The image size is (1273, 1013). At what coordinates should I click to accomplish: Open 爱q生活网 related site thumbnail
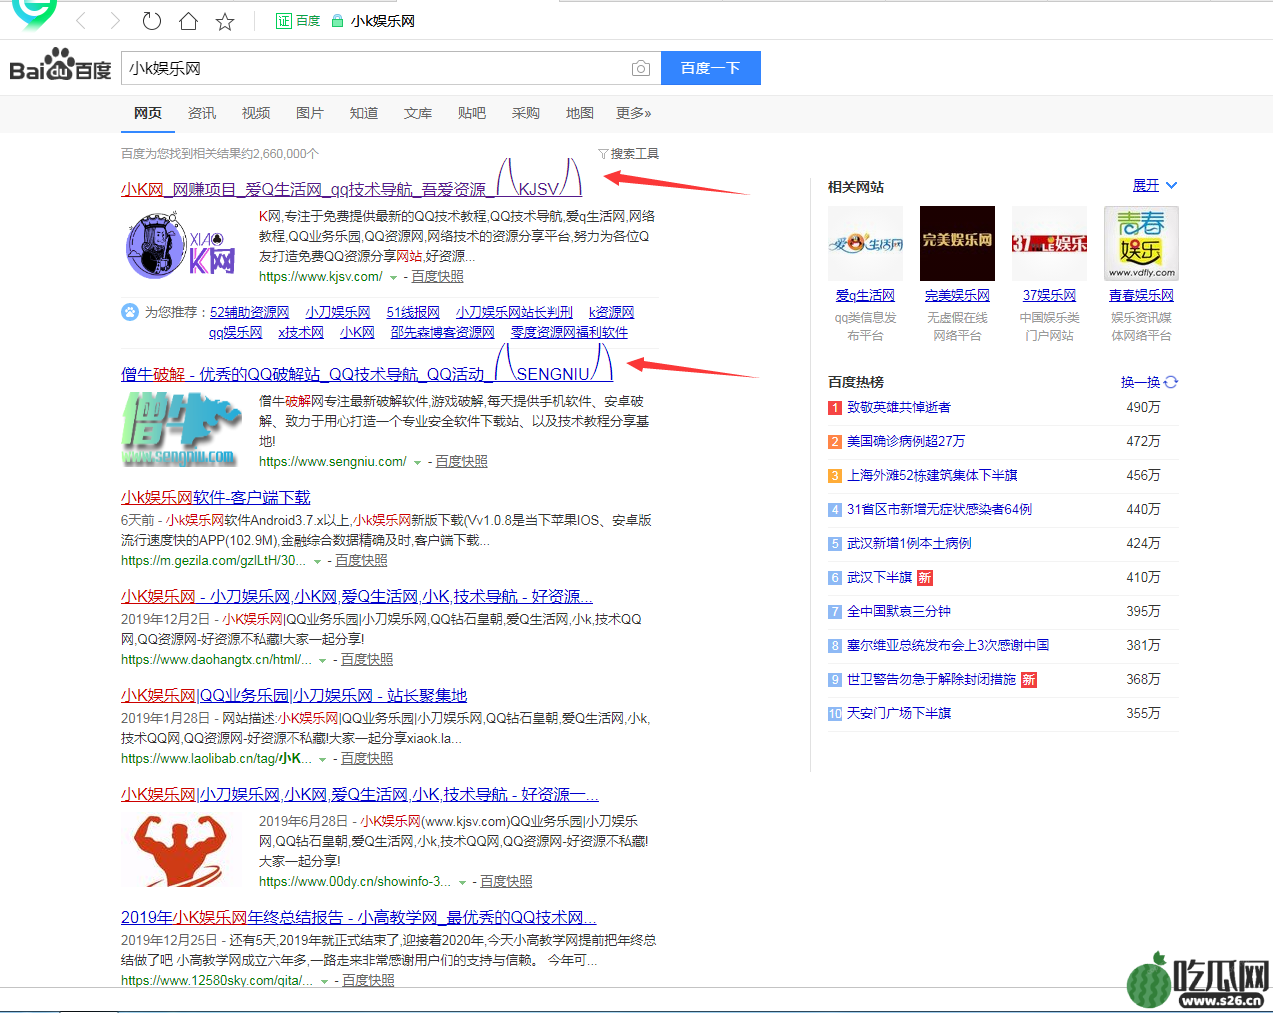click(x=865, y=243)
